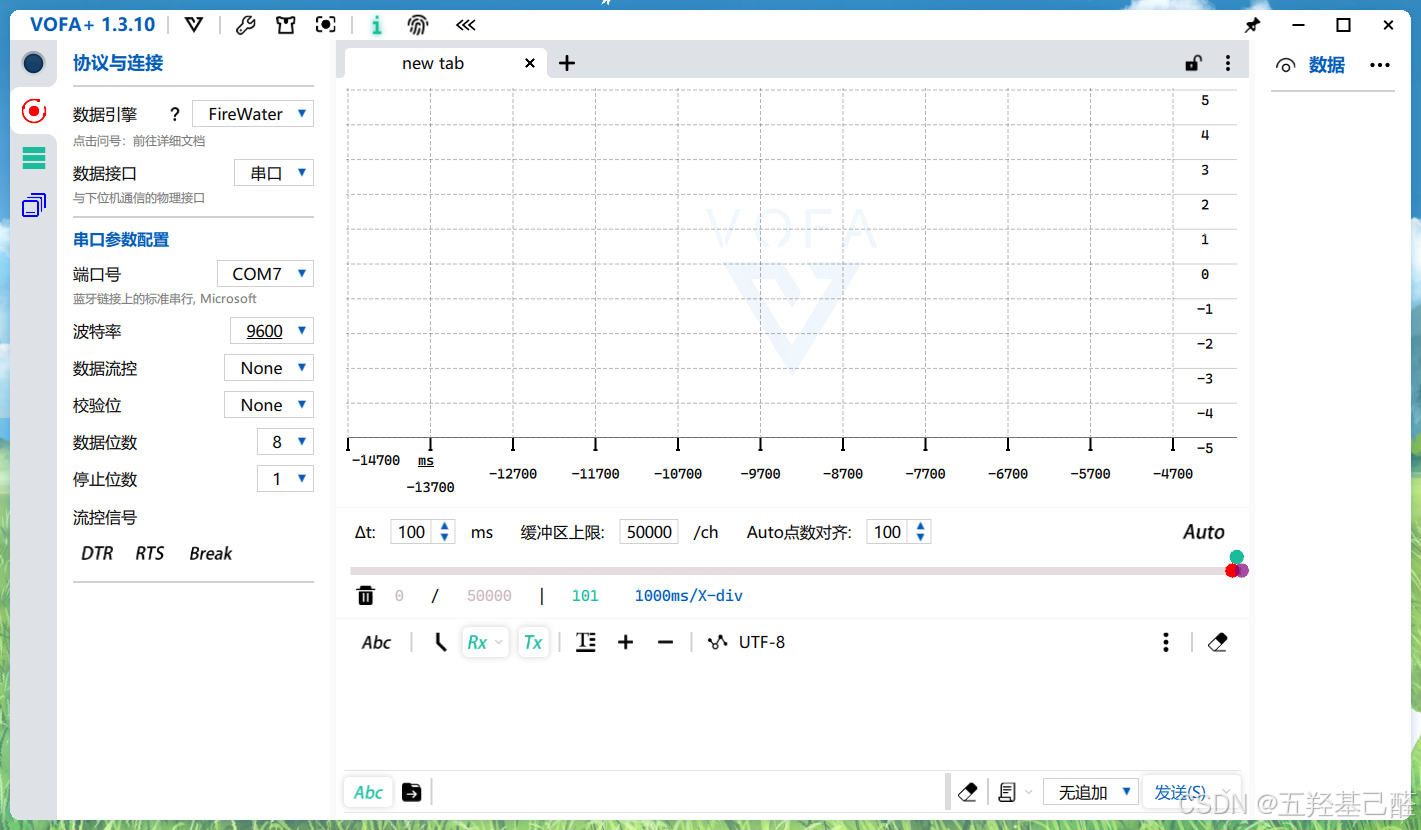Open the FireWater data engine dropdown
This screenshot has height=830, width=1421.
tap(252, 113)
